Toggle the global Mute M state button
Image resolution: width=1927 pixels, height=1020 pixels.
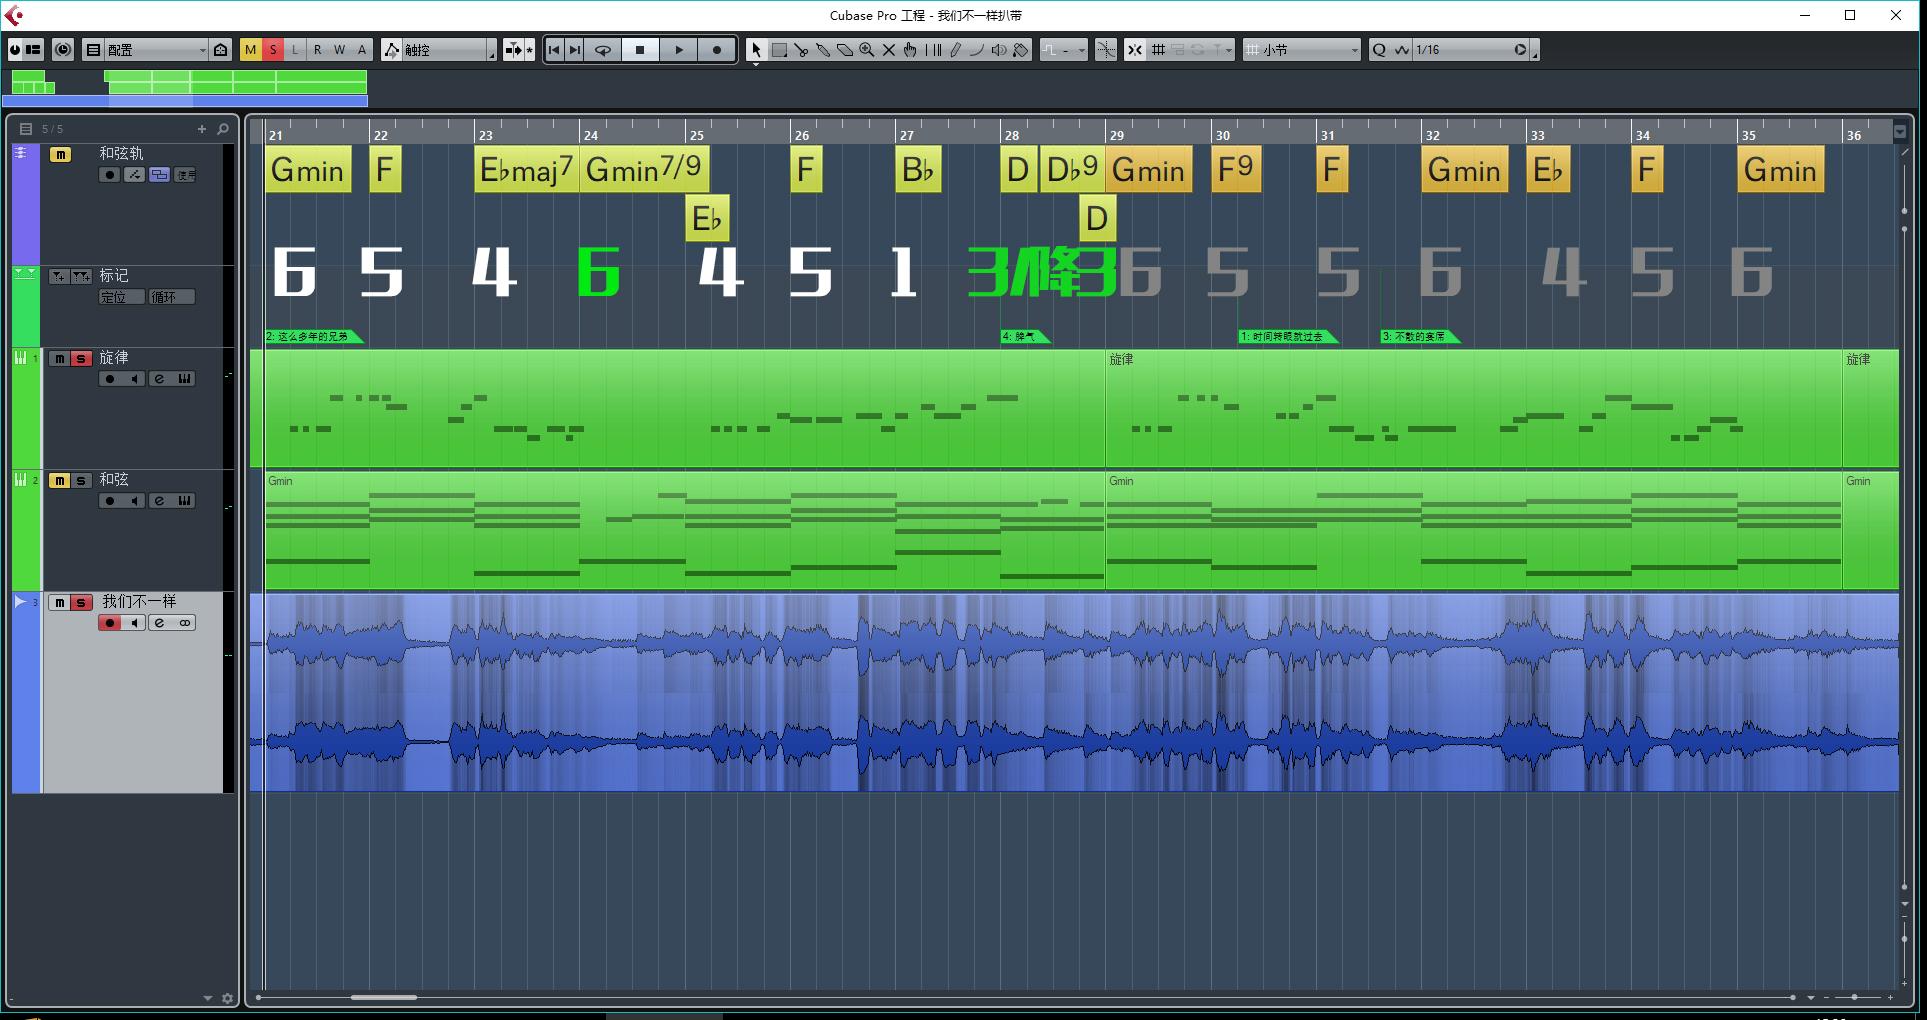coord(250,49)
